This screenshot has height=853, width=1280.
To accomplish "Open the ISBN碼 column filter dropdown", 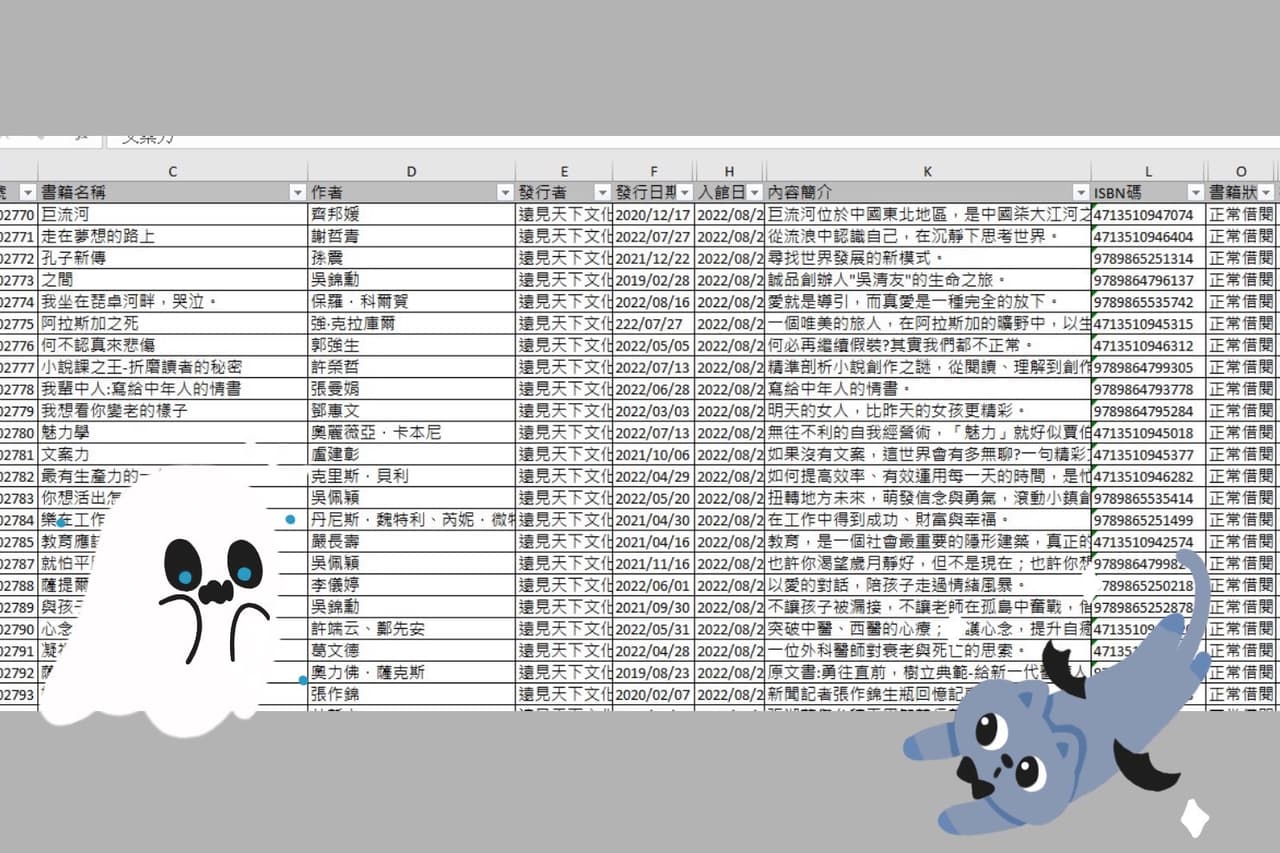I will [1195, 192].
